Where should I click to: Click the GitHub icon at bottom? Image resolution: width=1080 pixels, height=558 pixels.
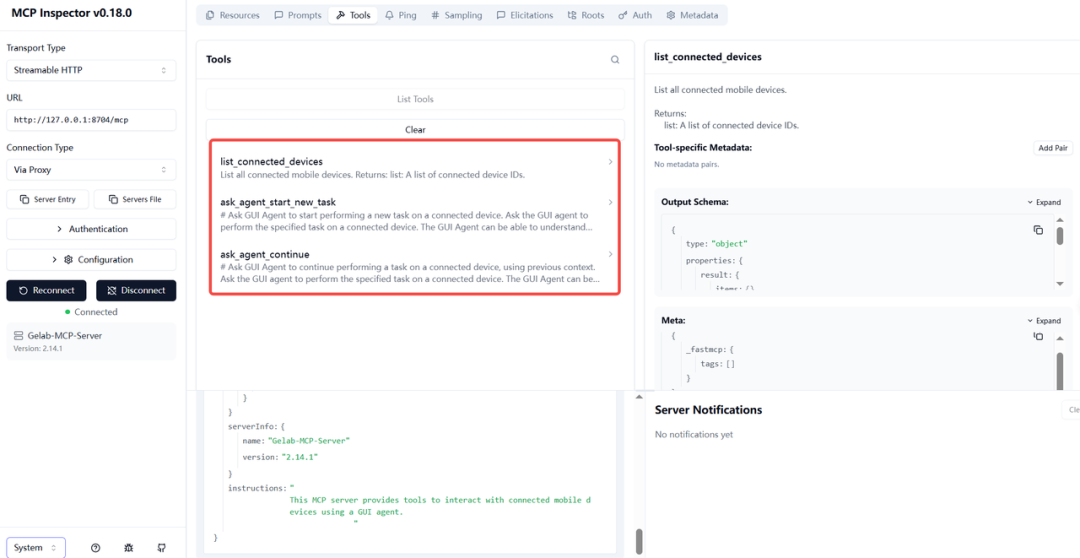coord(162,548)
